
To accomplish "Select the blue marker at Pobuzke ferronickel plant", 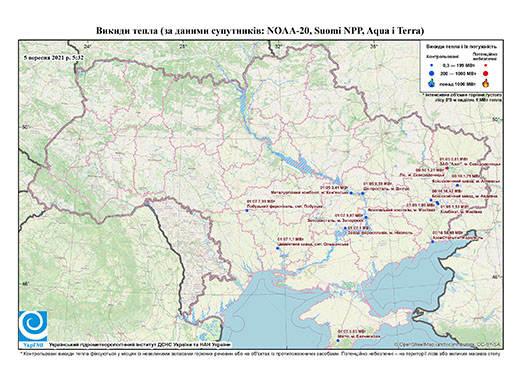I will pos(247,210).
